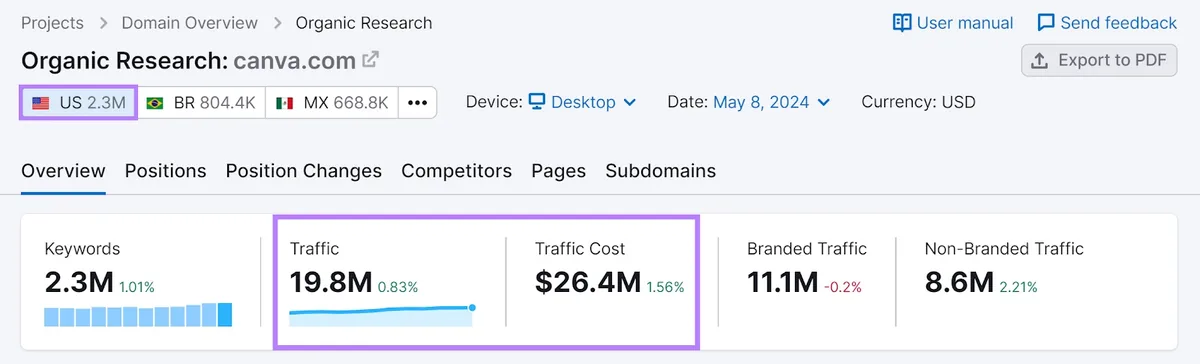Viewport: 1200px width, 364px height.
Task: Go to Domain Overview breadcrumb
Action: [190, 22]
